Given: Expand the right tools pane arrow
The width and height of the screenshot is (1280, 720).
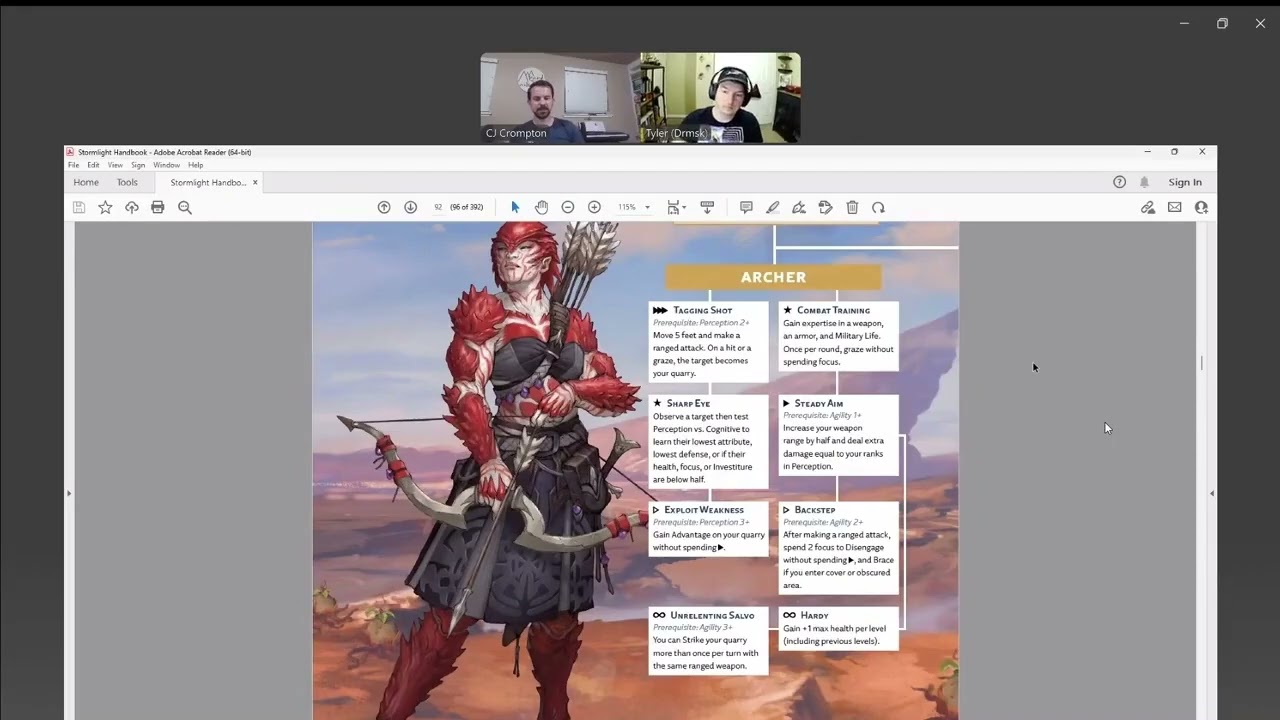Looking at the screenshot, I should [x=1212, y=493].
